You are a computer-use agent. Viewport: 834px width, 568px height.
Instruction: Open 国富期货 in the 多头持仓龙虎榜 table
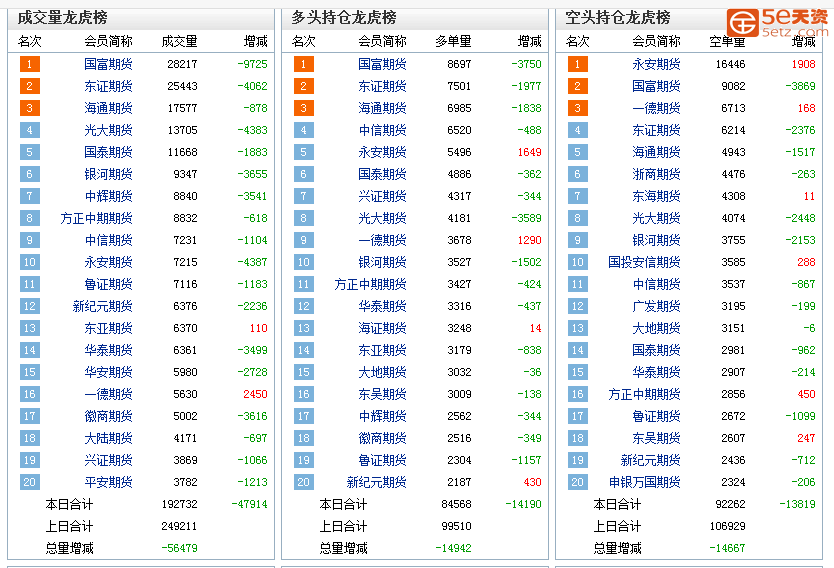tap(382, 64)
